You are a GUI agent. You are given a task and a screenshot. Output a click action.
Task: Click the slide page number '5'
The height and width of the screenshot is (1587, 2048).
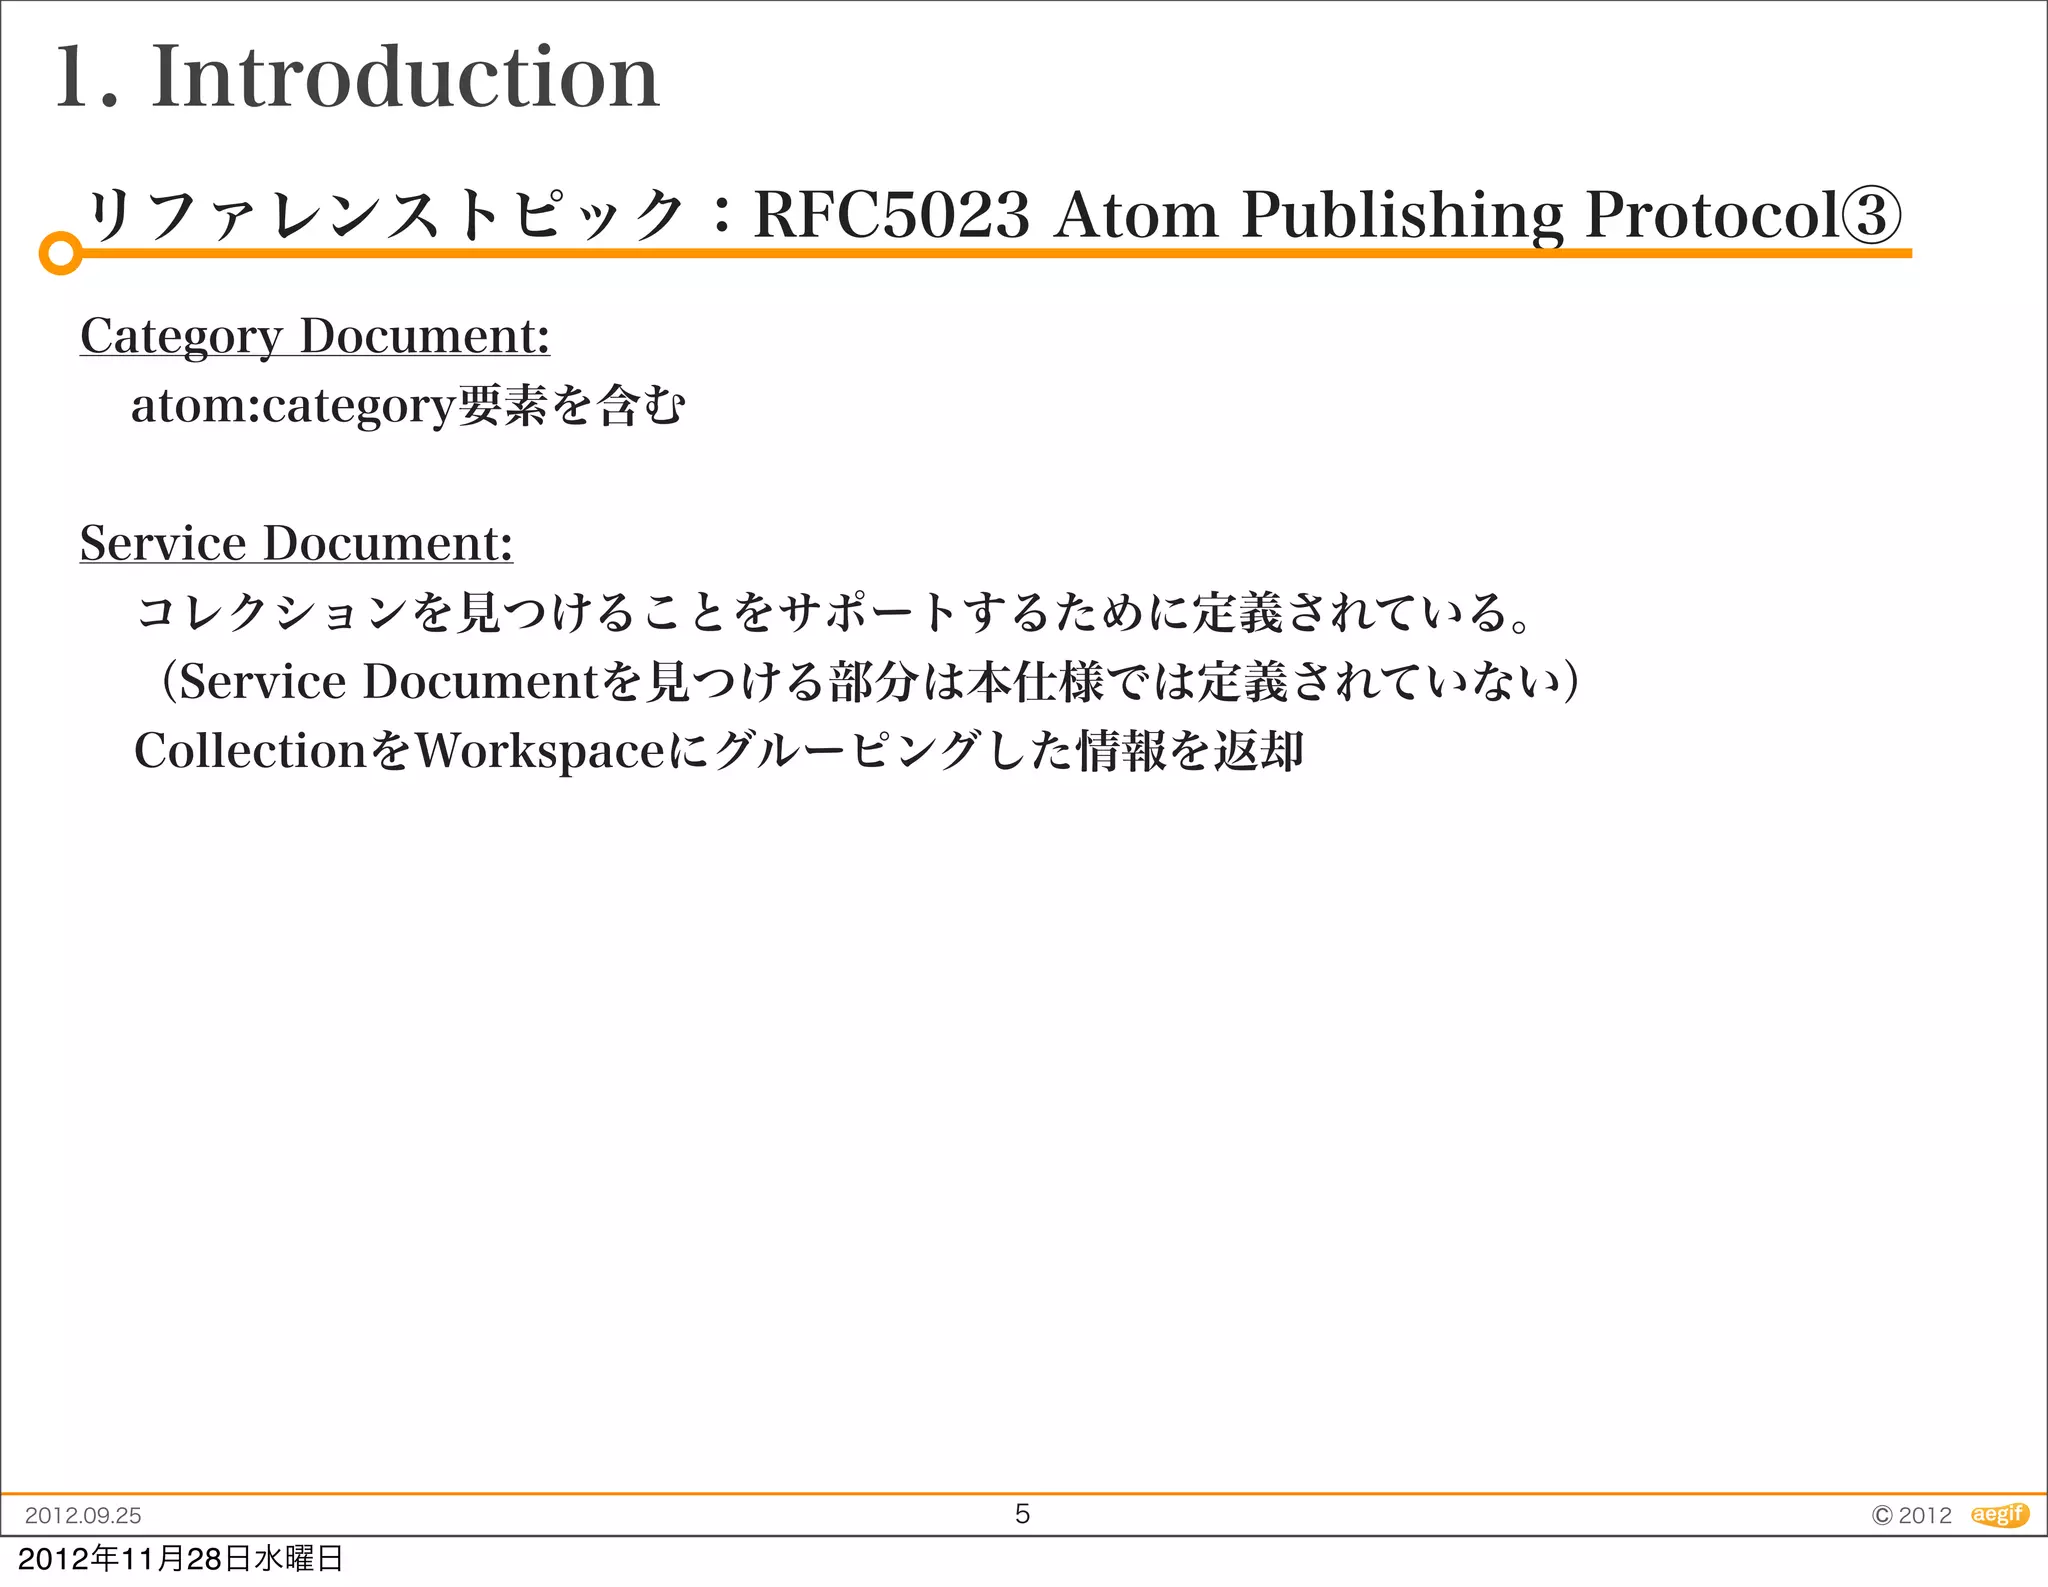tap(1022, 1514)
